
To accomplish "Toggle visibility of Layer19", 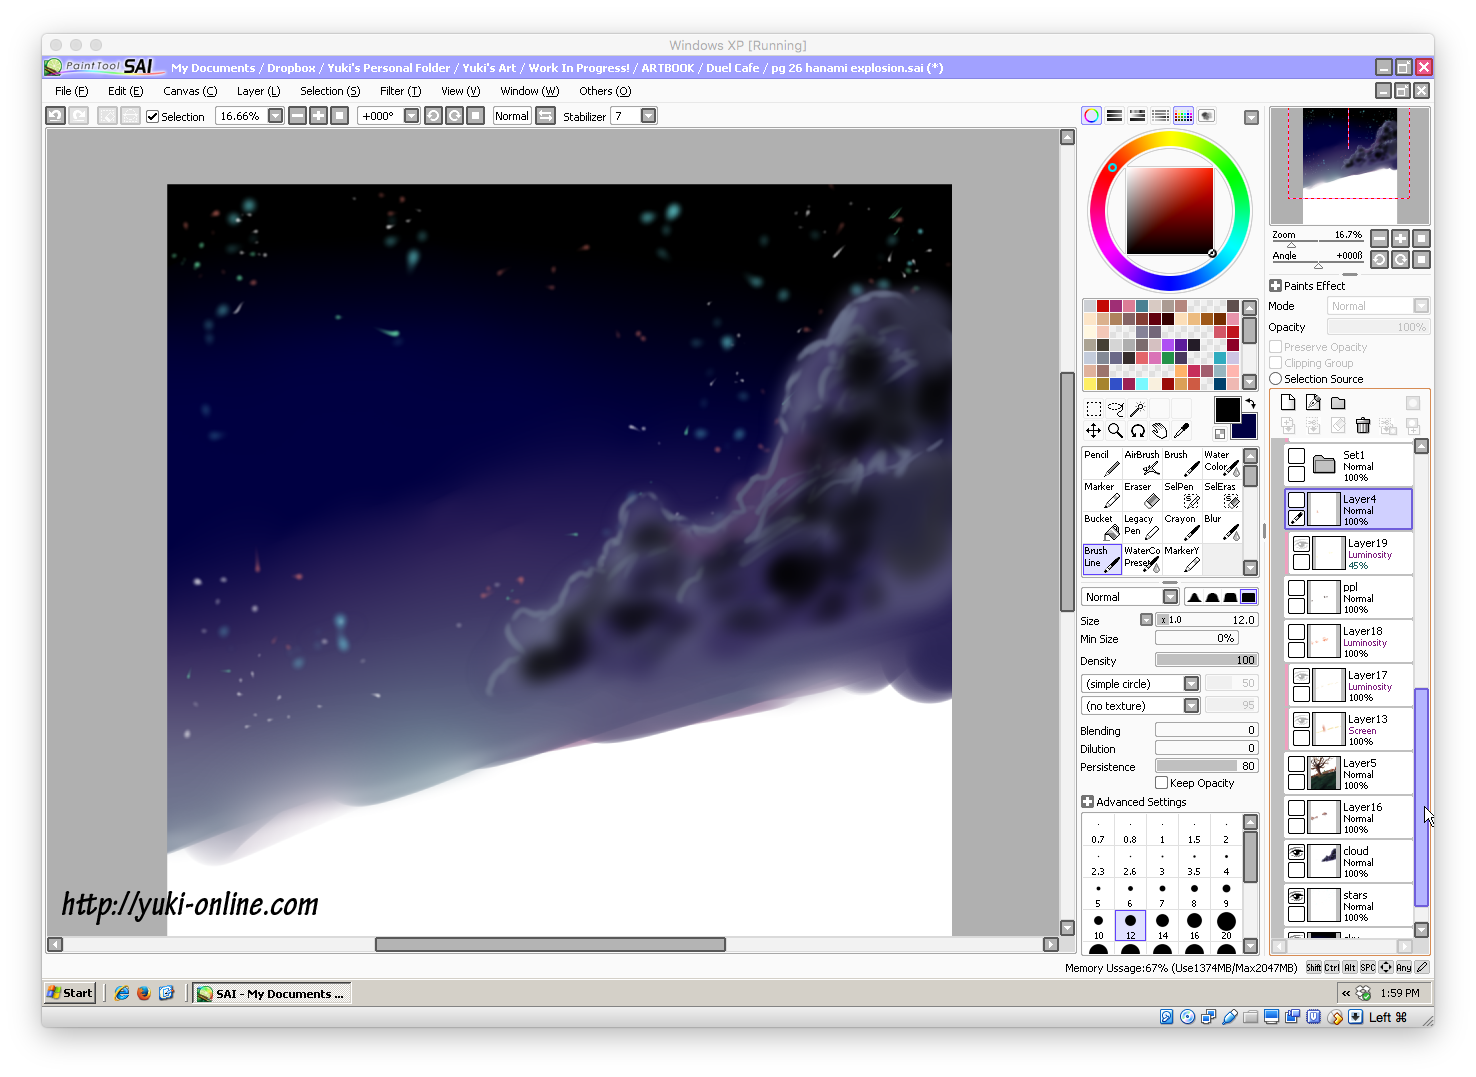I will (x=1301, y=544).
